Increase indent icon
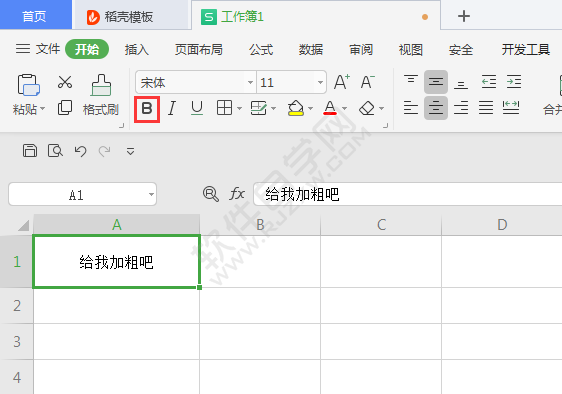562x394 pixels. point(514,82)
